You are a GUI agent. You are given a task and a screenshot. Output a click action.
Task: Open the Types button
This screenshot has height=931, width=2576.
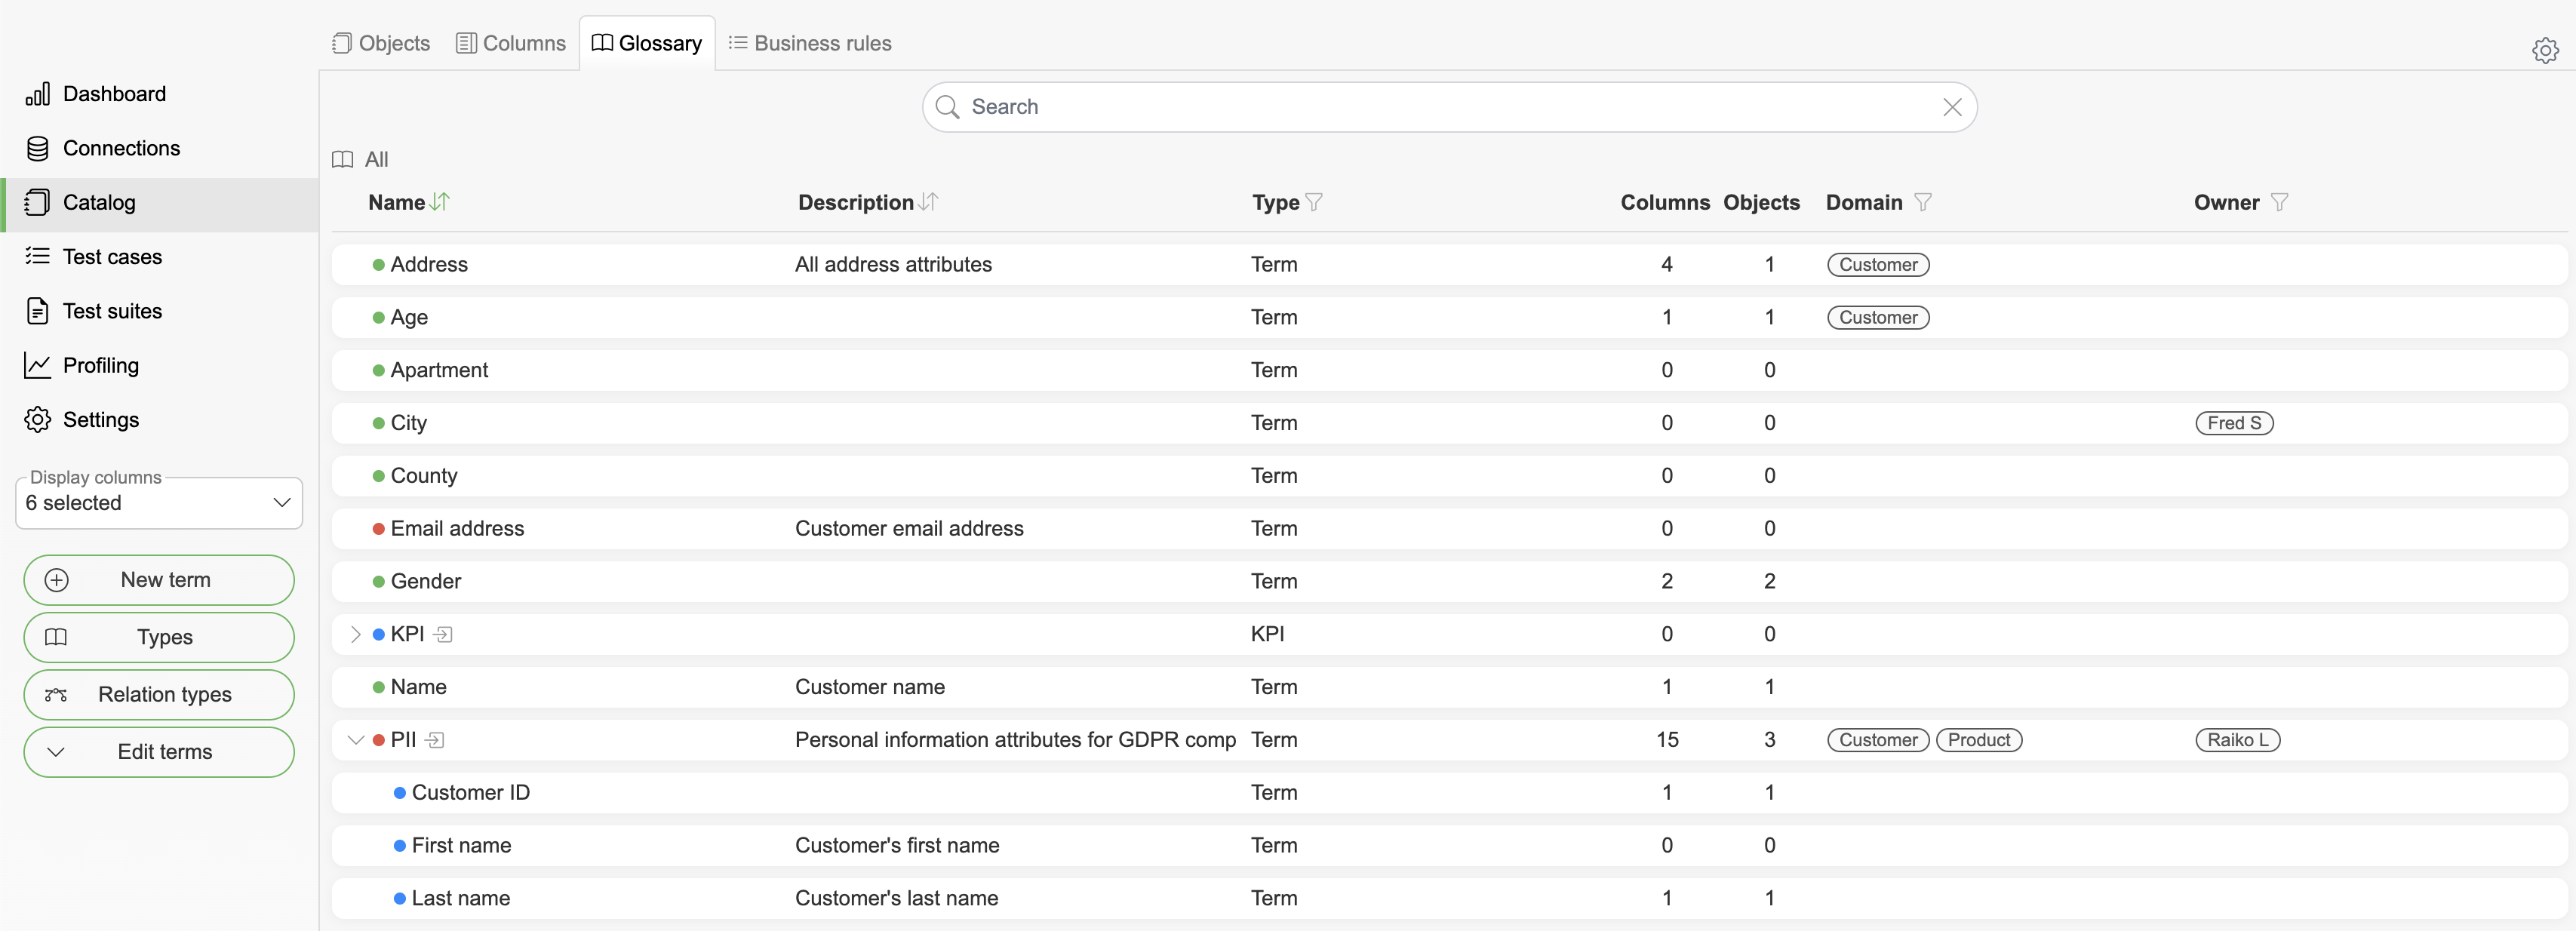click(x=159, y=637)
